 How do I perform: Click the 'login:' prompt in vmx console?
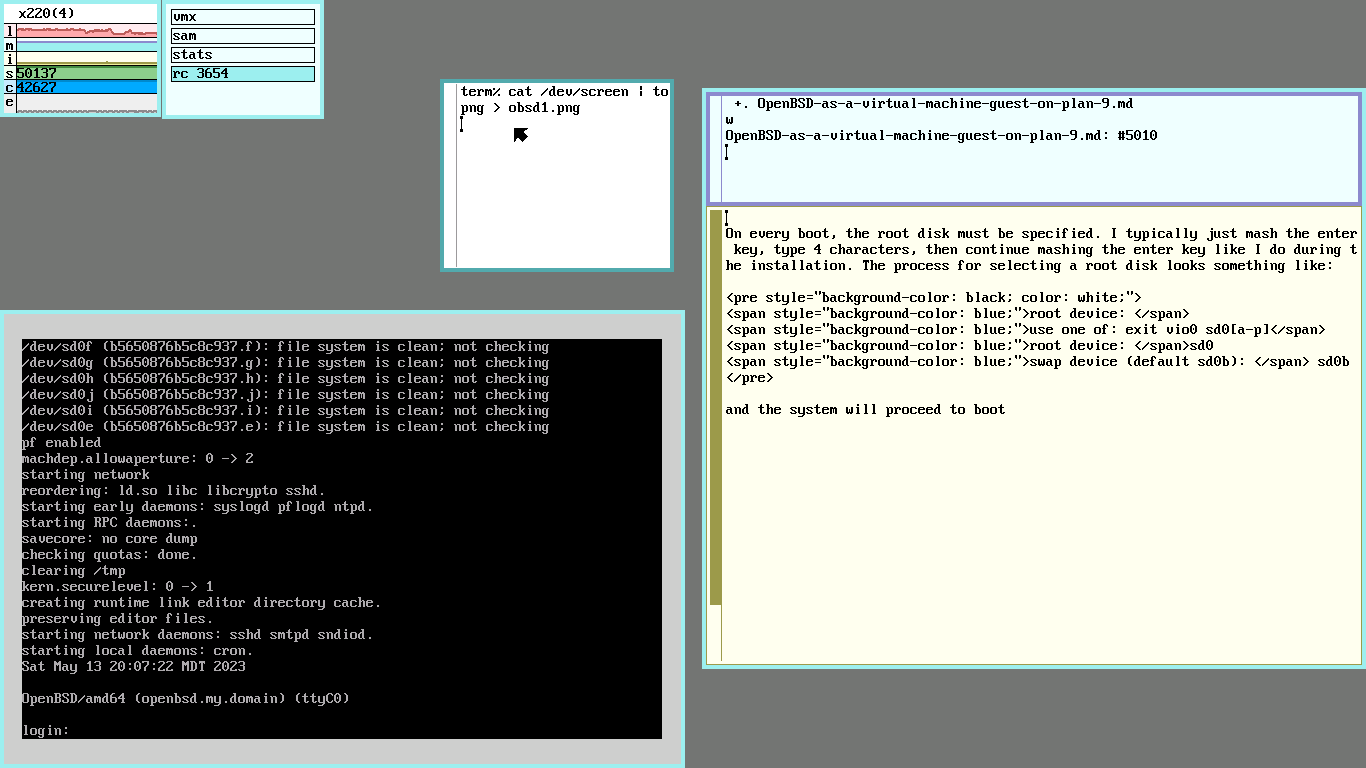coord(46,731)
